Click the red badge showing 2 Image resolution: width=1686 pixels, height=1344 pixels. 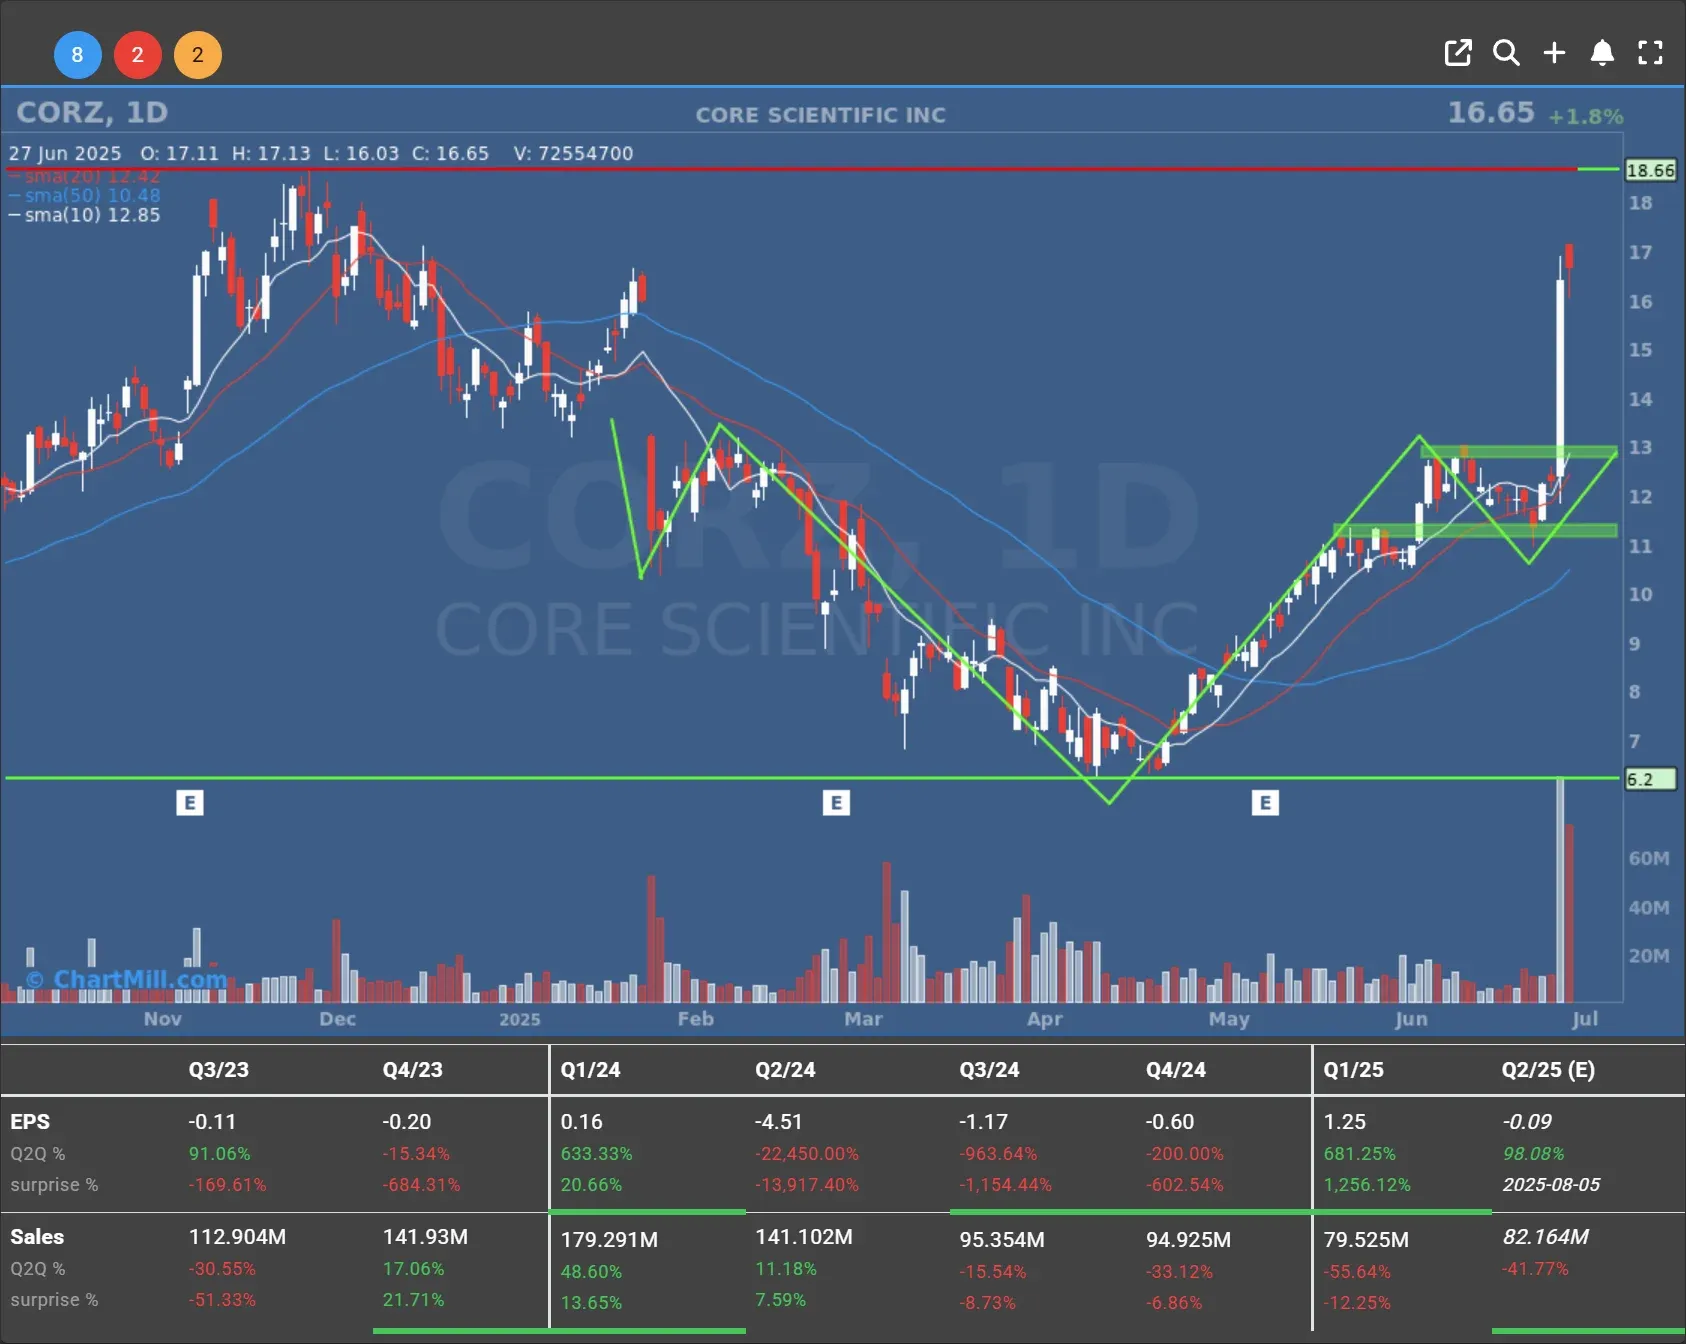[137, 54]
